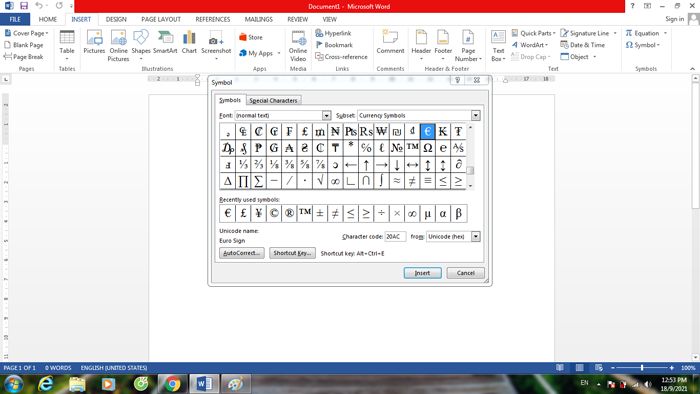Open Windows Start menu

coord(12,384)
